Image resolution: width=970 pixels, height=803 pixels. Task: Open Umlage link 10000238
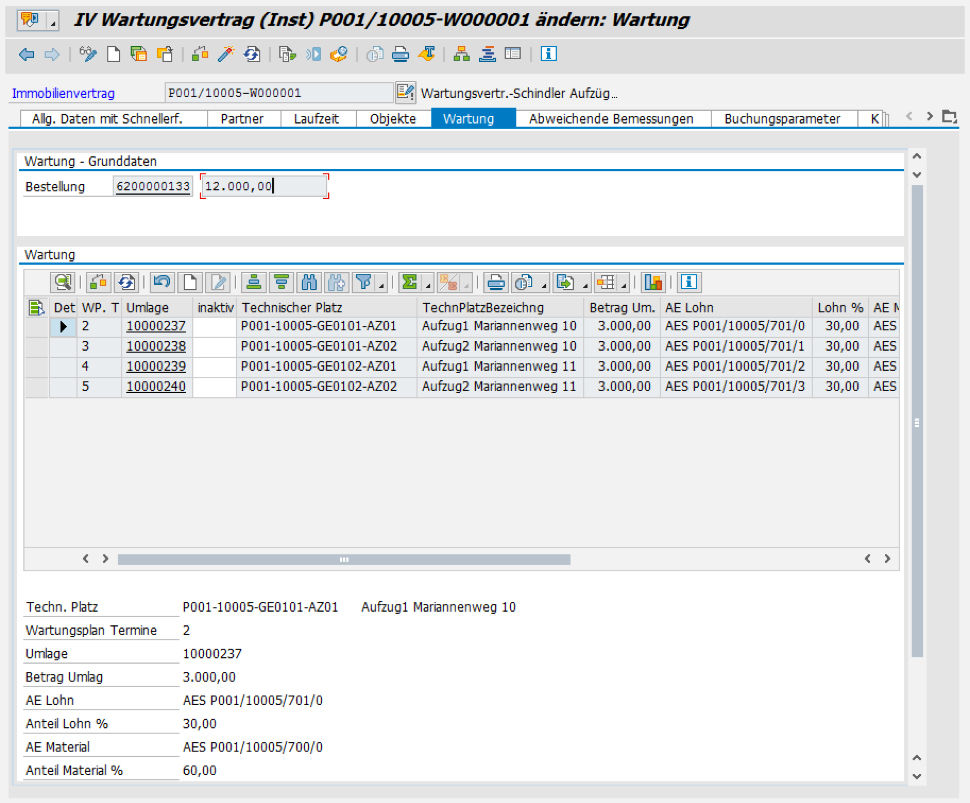click(156, 346)
